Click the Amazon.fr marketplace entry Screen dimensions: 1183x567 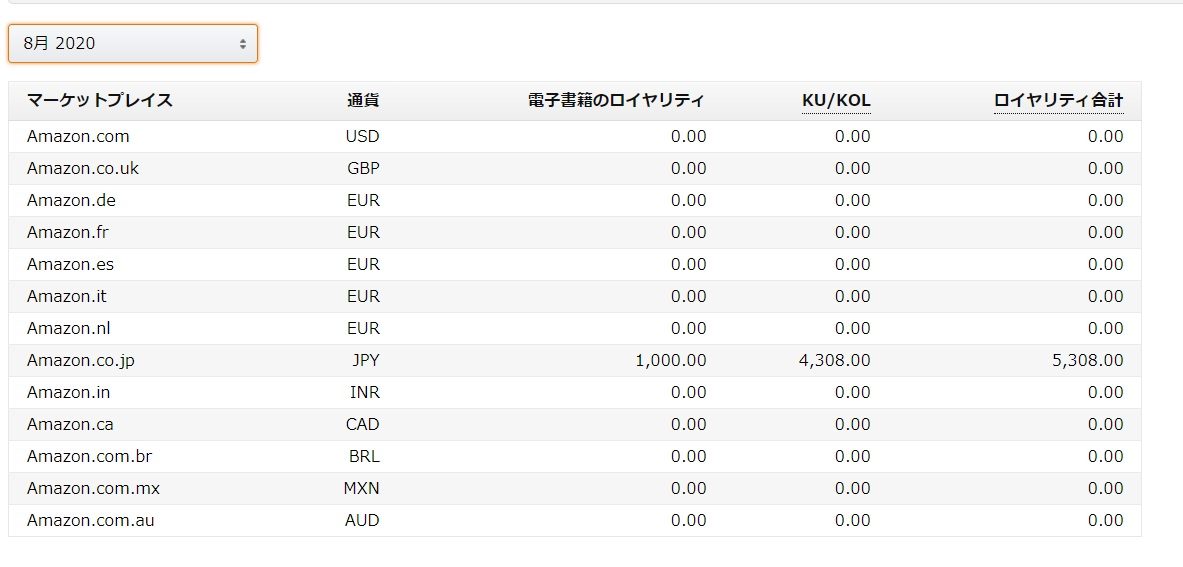pyautogui.click(x=69, y=232)
